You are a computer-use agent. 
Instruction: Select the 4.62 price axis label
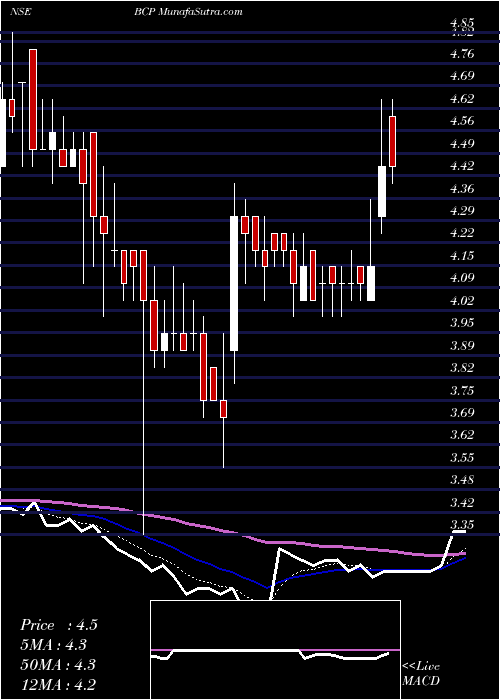click(x=462, y=99)
